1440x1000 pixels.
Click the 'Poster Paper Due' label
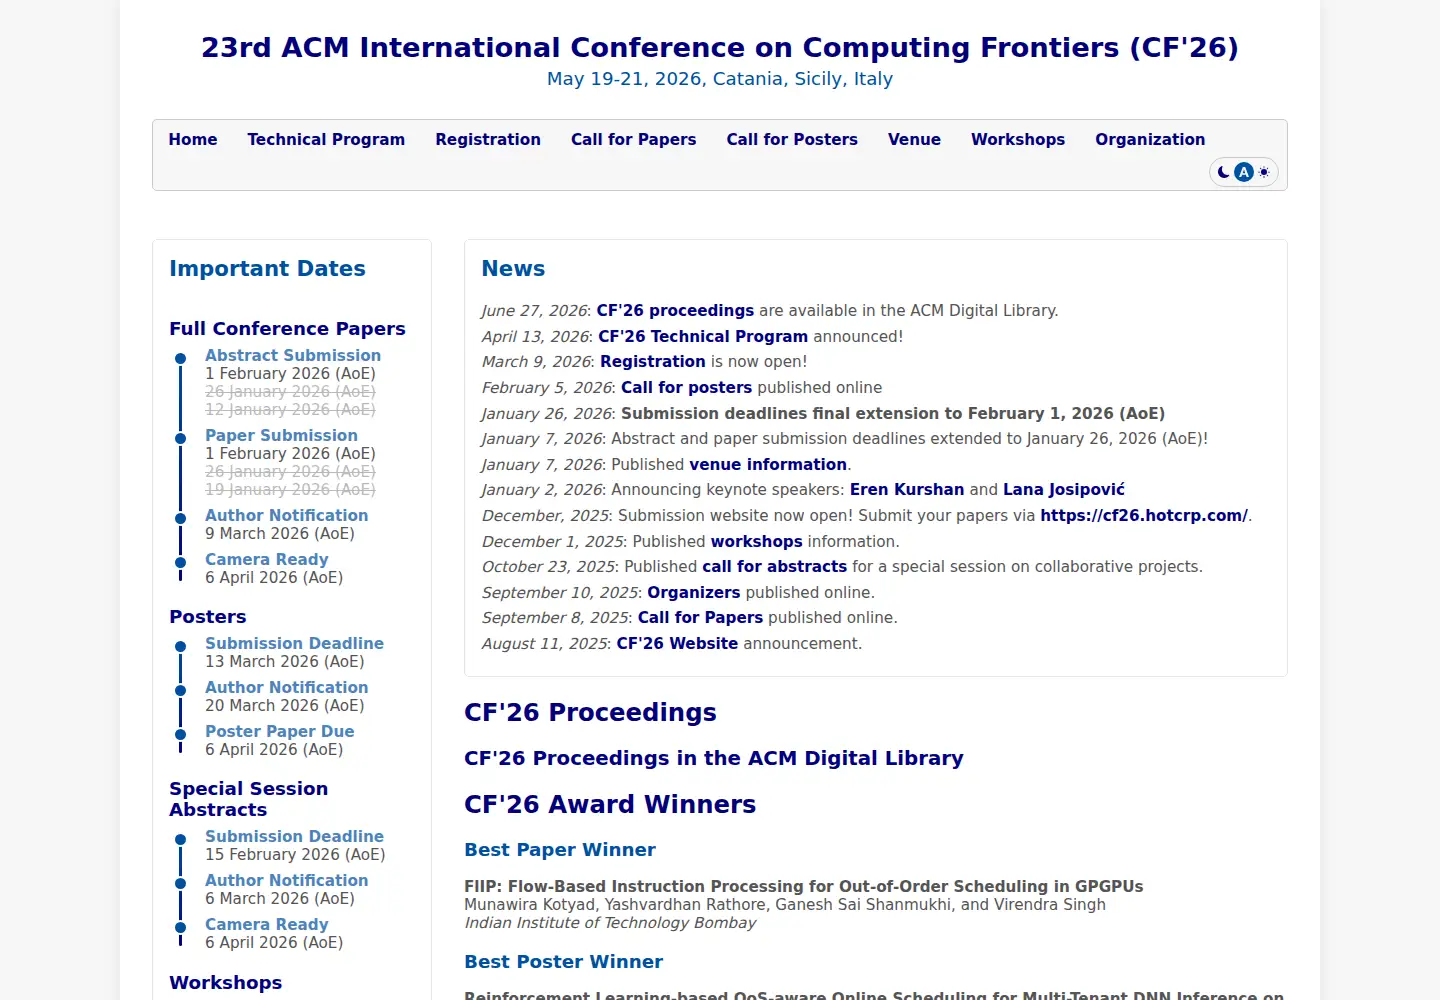pos(280,732)
